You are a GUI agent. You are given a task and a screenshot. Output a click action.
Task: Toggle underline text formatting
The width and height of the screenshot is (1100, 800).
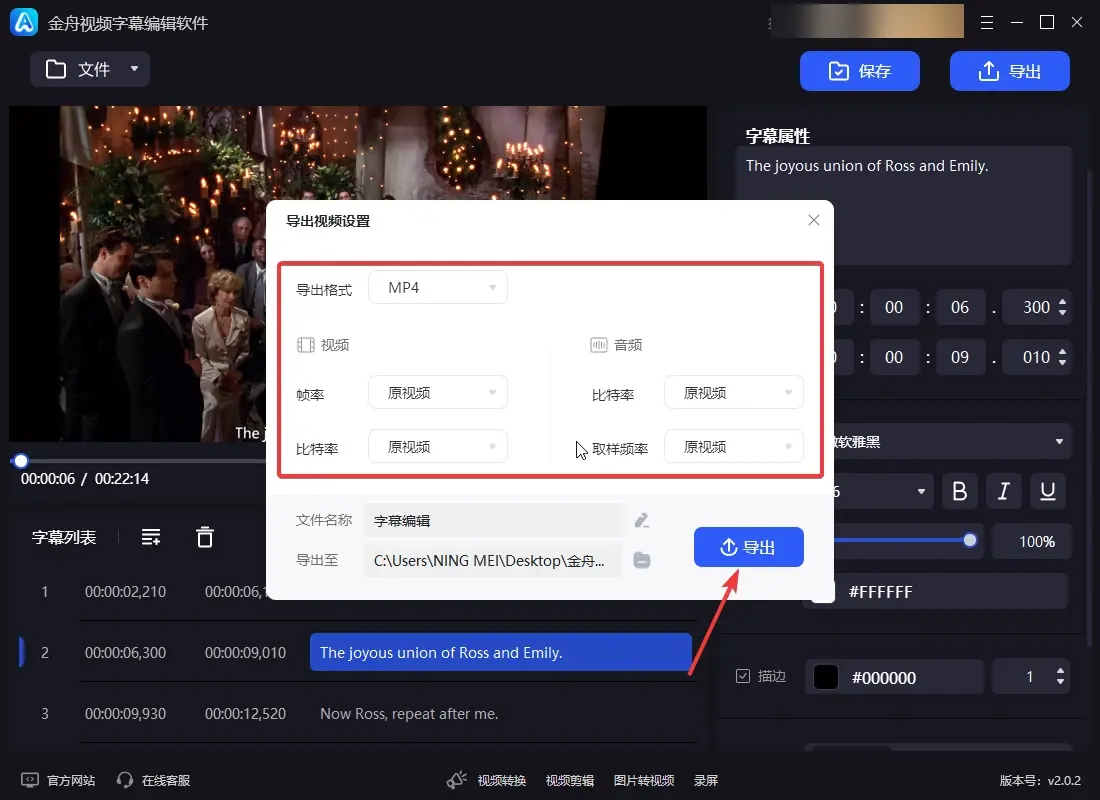click(x=1048, y=491)
